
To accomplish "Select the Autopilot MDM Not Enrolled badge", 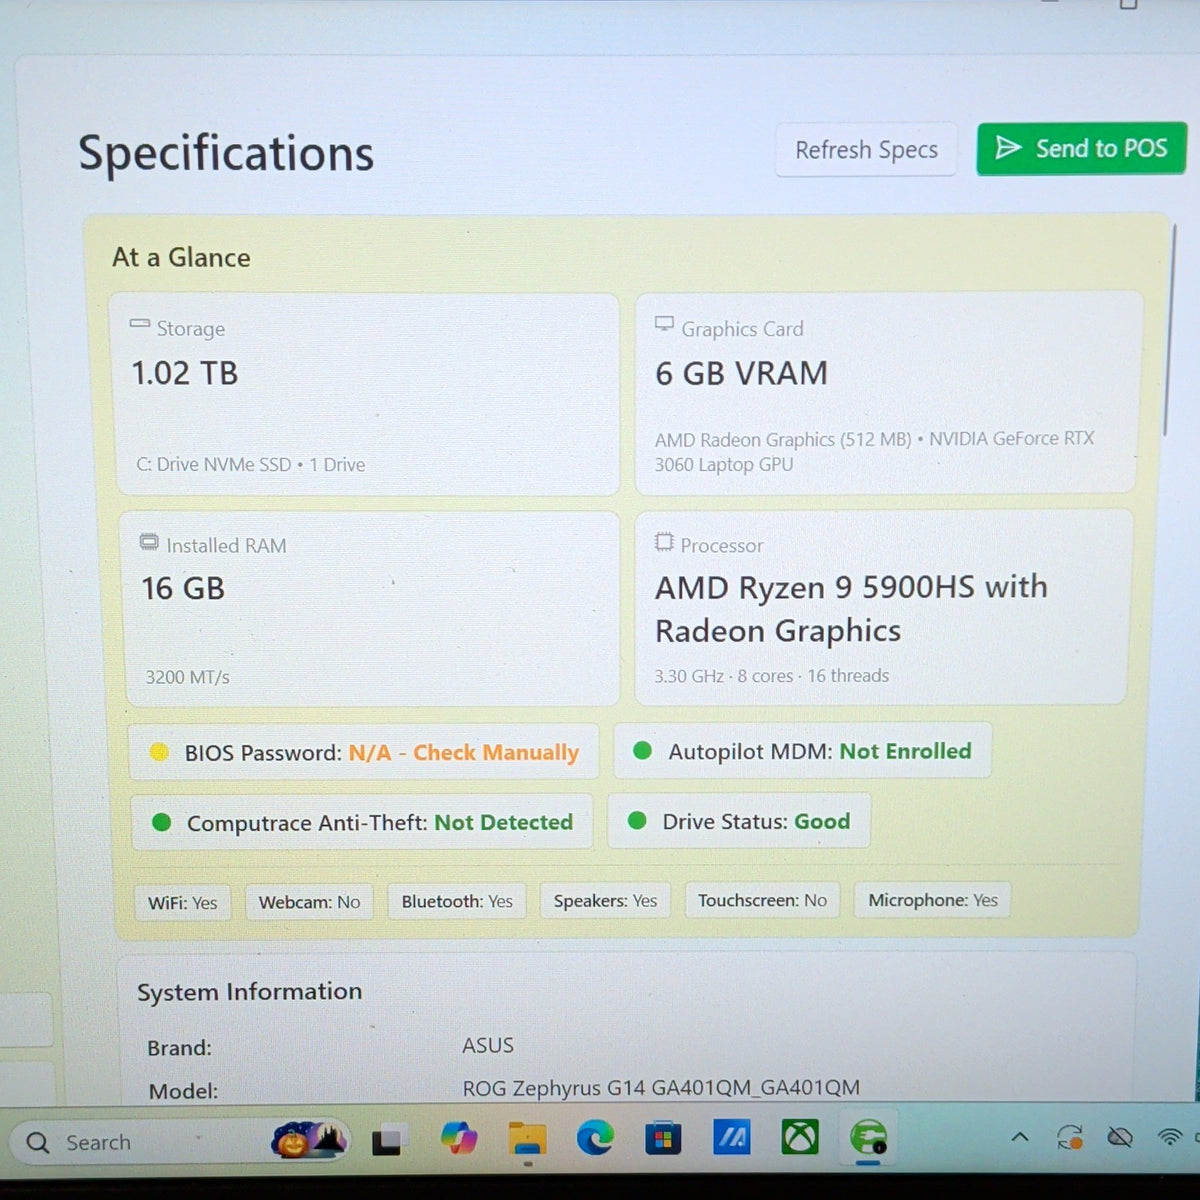I will click(x=802, y=750).
